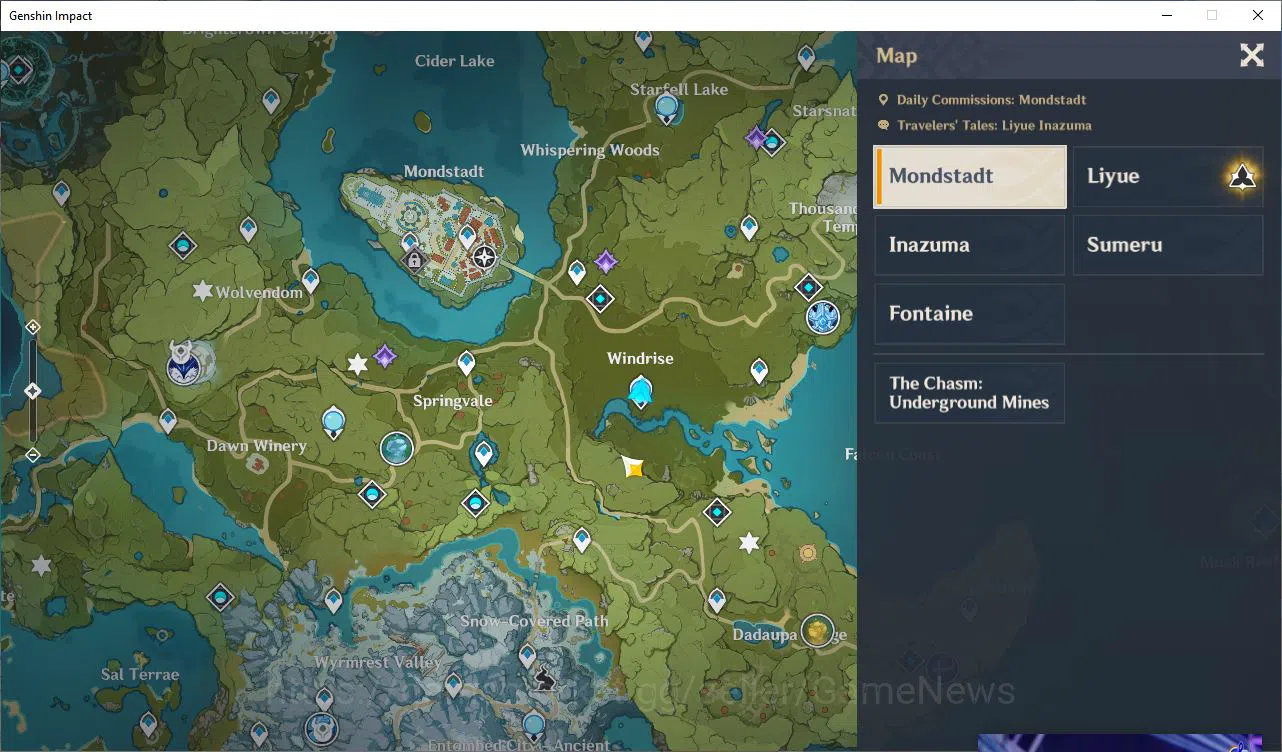This screenshot has width=1282, height=752.
Task: Switch map to Inazuma
Action: (x=970, y=245)
